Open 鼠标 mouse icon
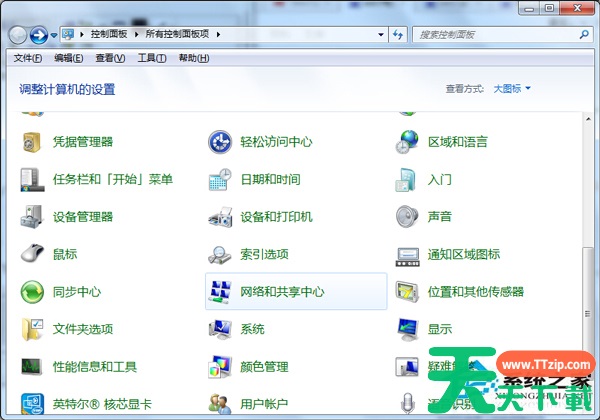Viewport: 600px width, 420px height. coord(33,254)
